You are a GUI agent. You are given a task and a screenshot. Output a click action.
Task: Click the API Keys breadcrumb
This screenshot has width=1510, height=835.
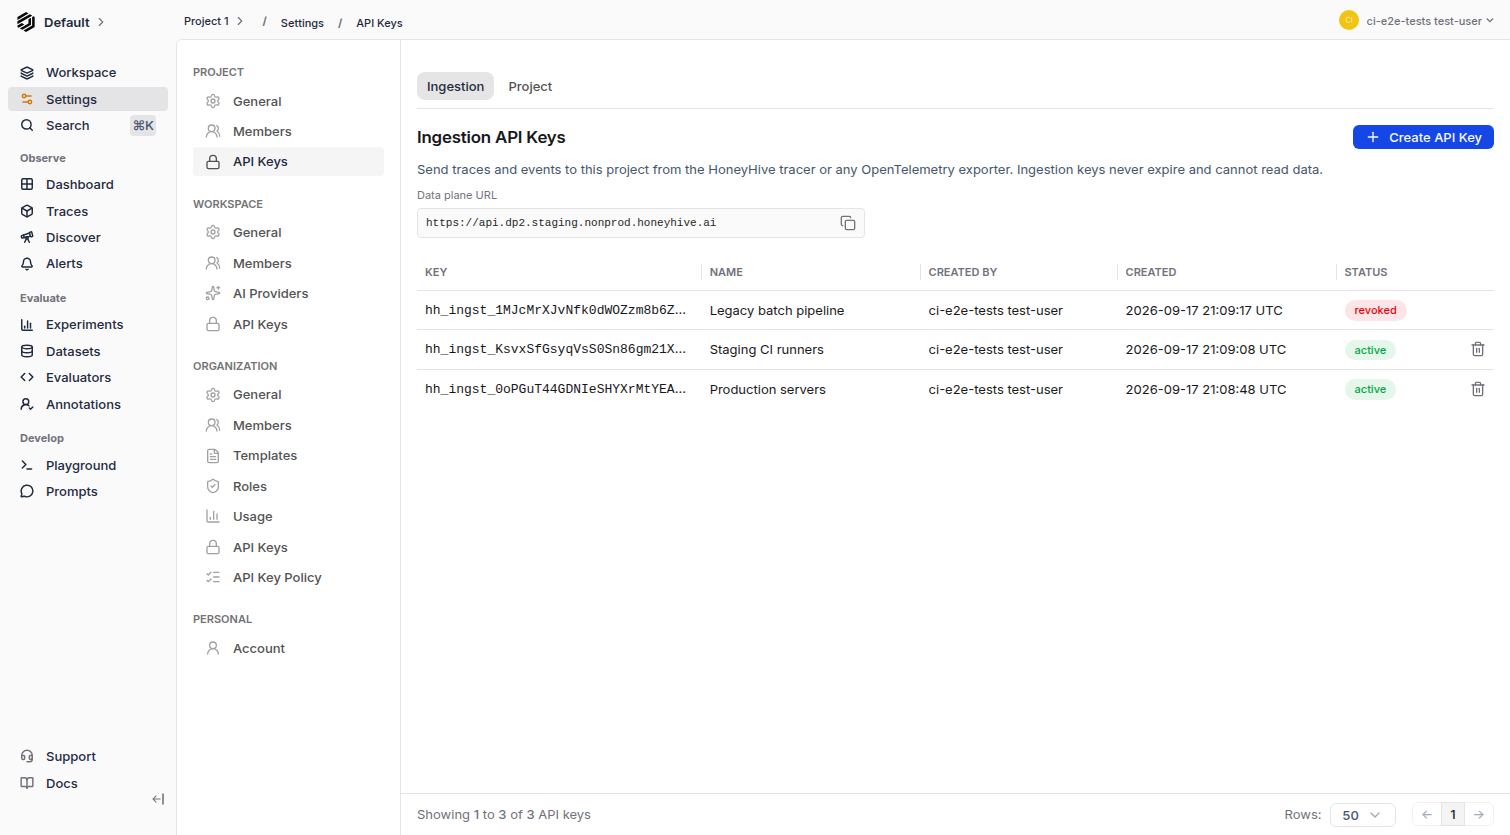[x=379, y=23]
